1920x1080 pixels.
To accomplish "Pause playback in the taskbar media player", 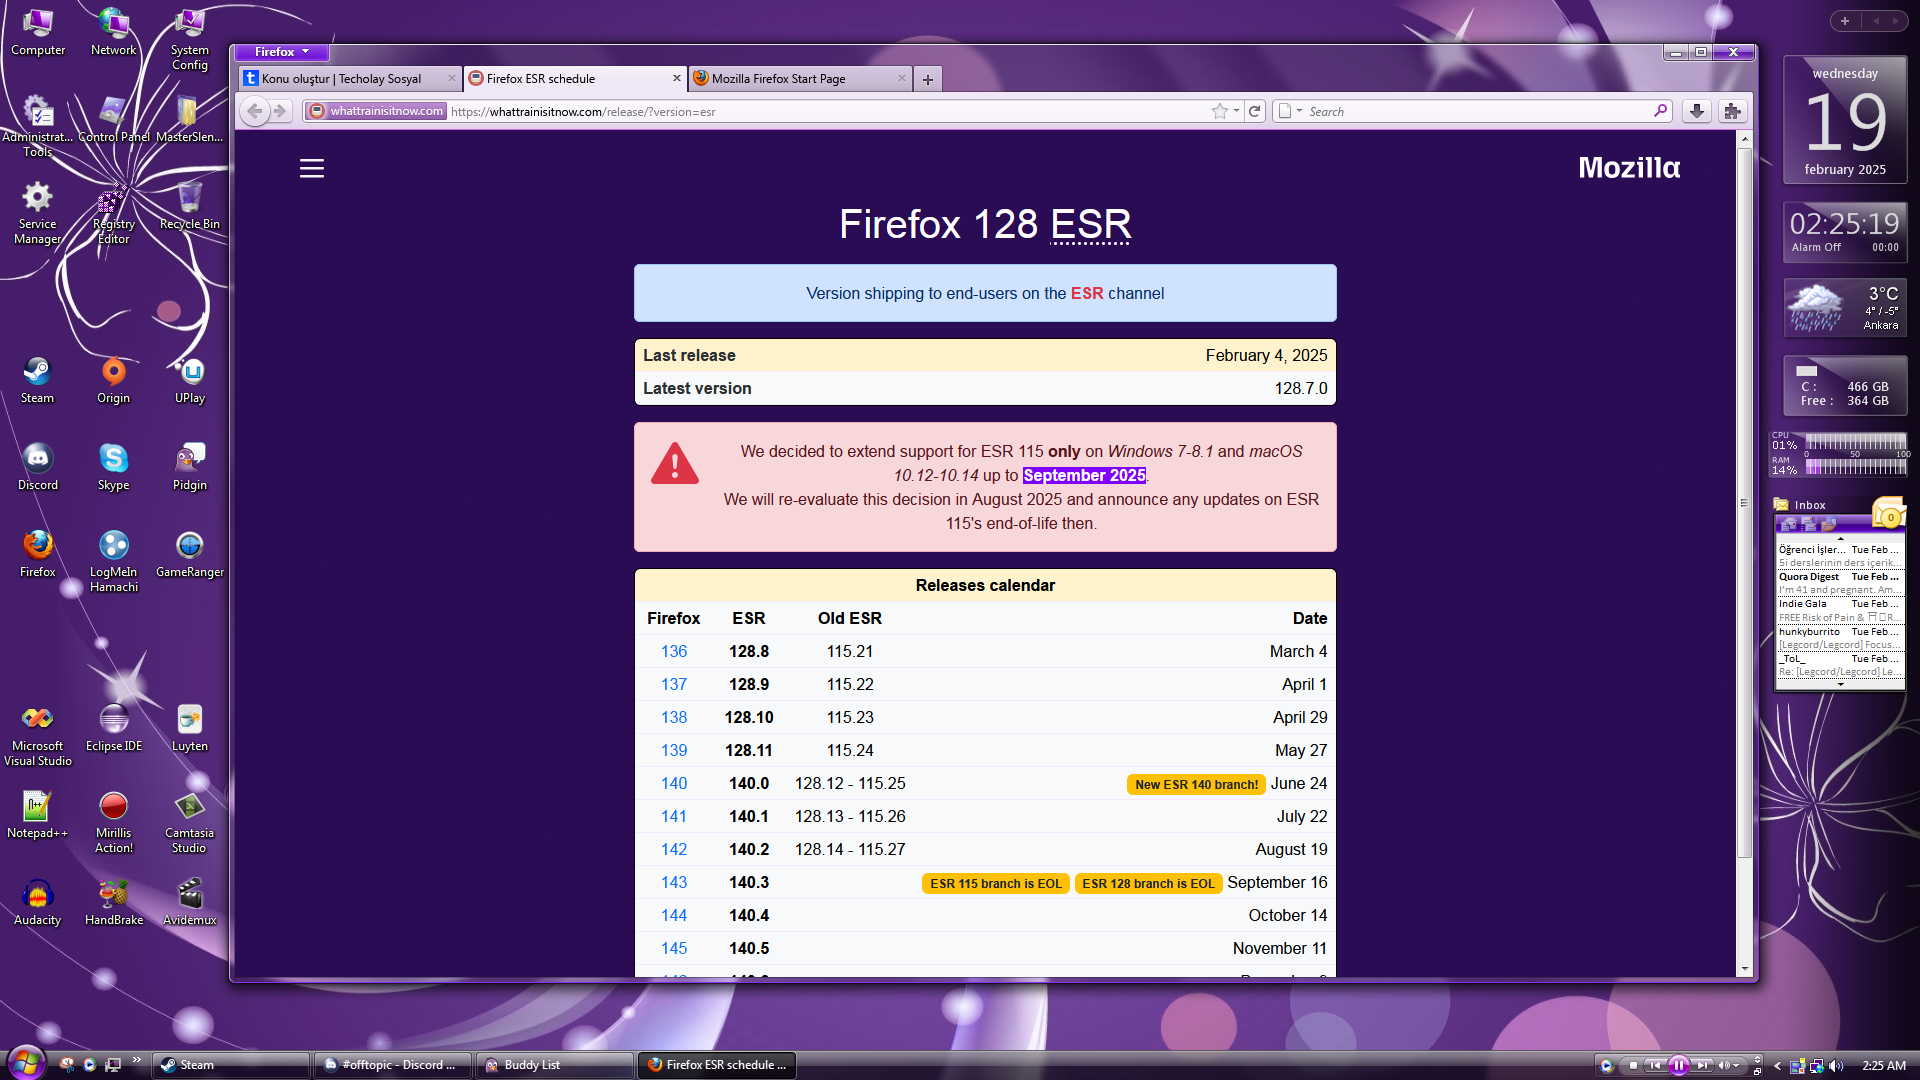I will tap(1678, 1065).
